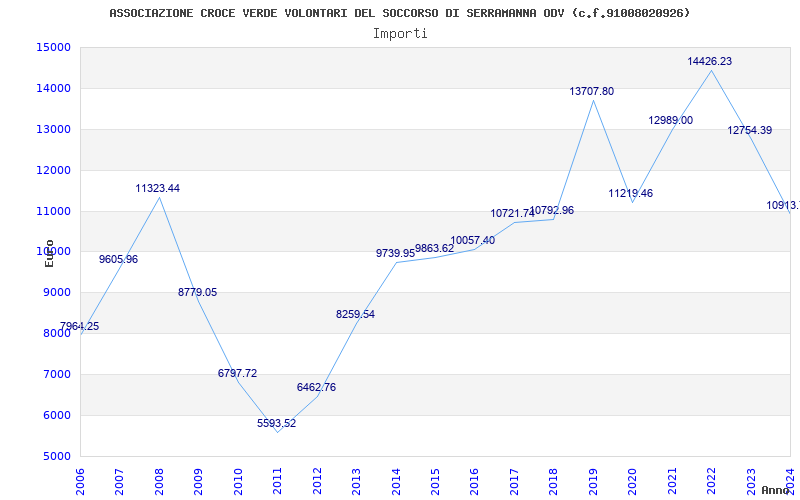Click the data label 9739.95
The height and width of the screenshot is (500, 800).
point(395,253)
